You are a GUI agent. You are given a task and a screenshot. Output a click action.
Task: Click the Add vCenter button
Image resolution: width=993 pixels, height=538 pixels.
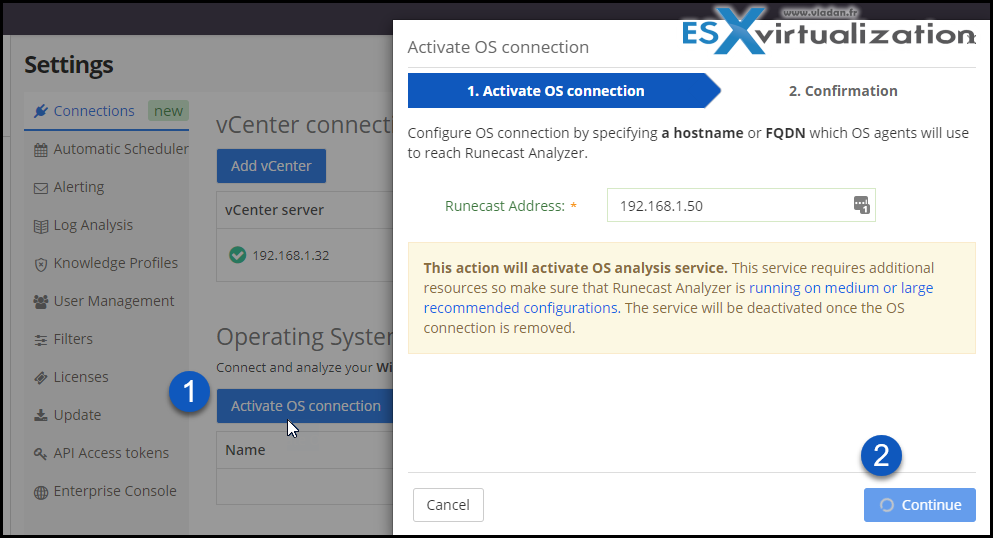(x=271, y=166)
